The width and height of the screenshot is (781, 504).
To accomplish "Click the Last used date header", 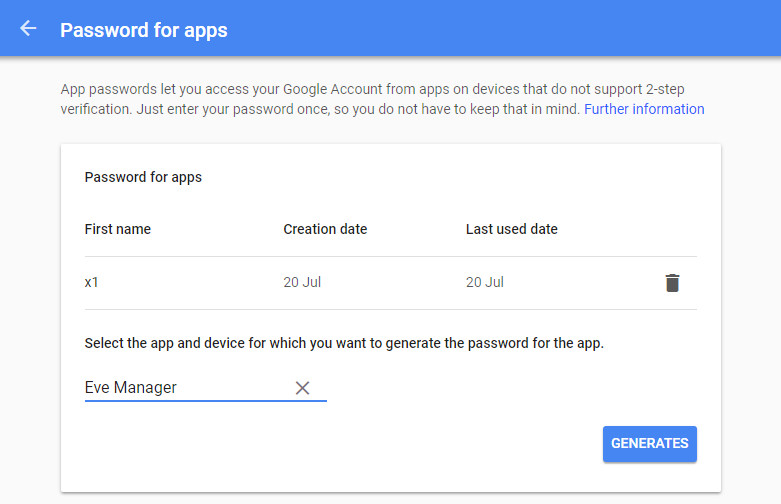I will click(512, 229).
